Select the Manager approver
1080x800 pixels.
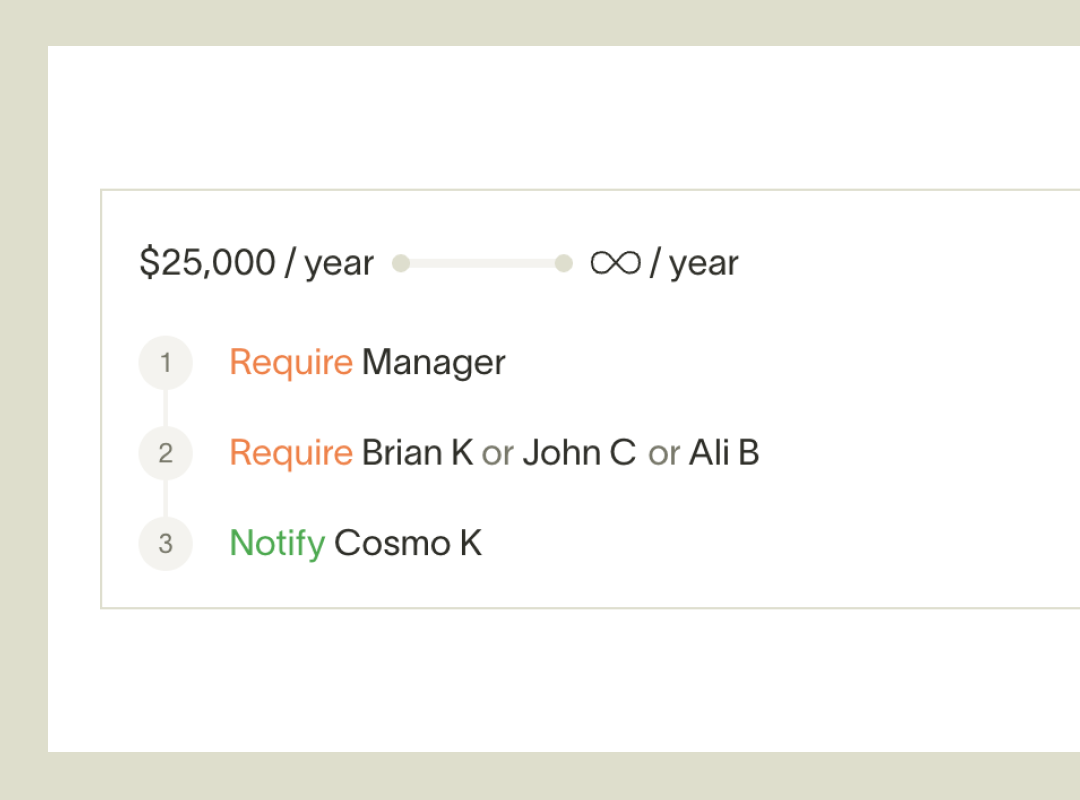click(x=434, y=362)
